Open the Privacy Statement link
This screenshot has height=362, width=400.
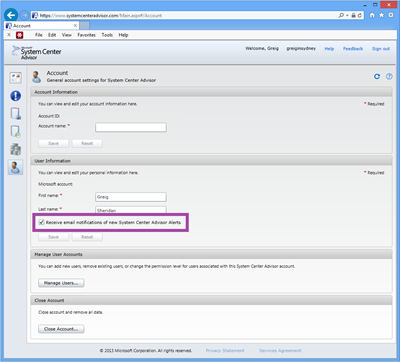[x=225, y=351]
